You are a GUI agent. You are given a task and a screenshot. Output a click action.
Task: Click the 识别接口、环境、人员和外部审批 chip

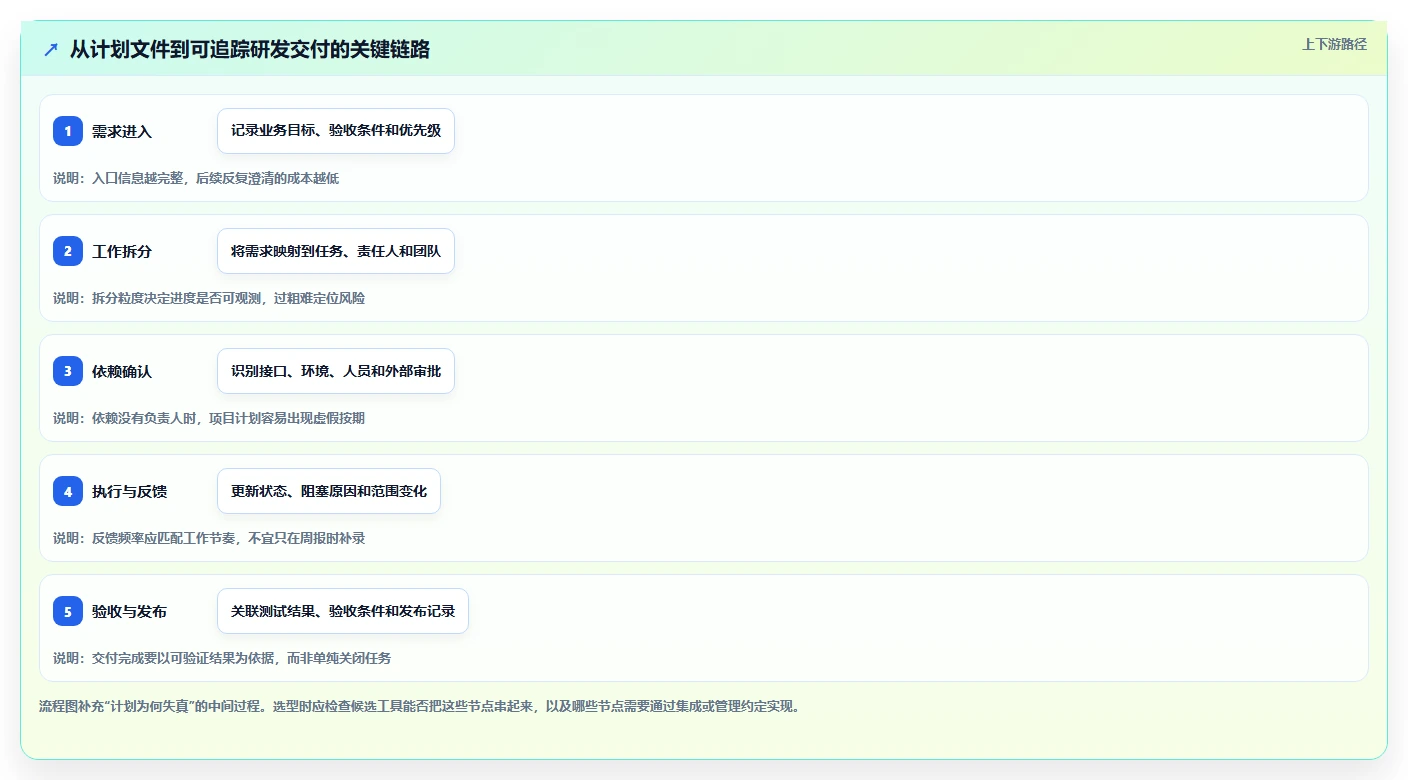point(336,371)
